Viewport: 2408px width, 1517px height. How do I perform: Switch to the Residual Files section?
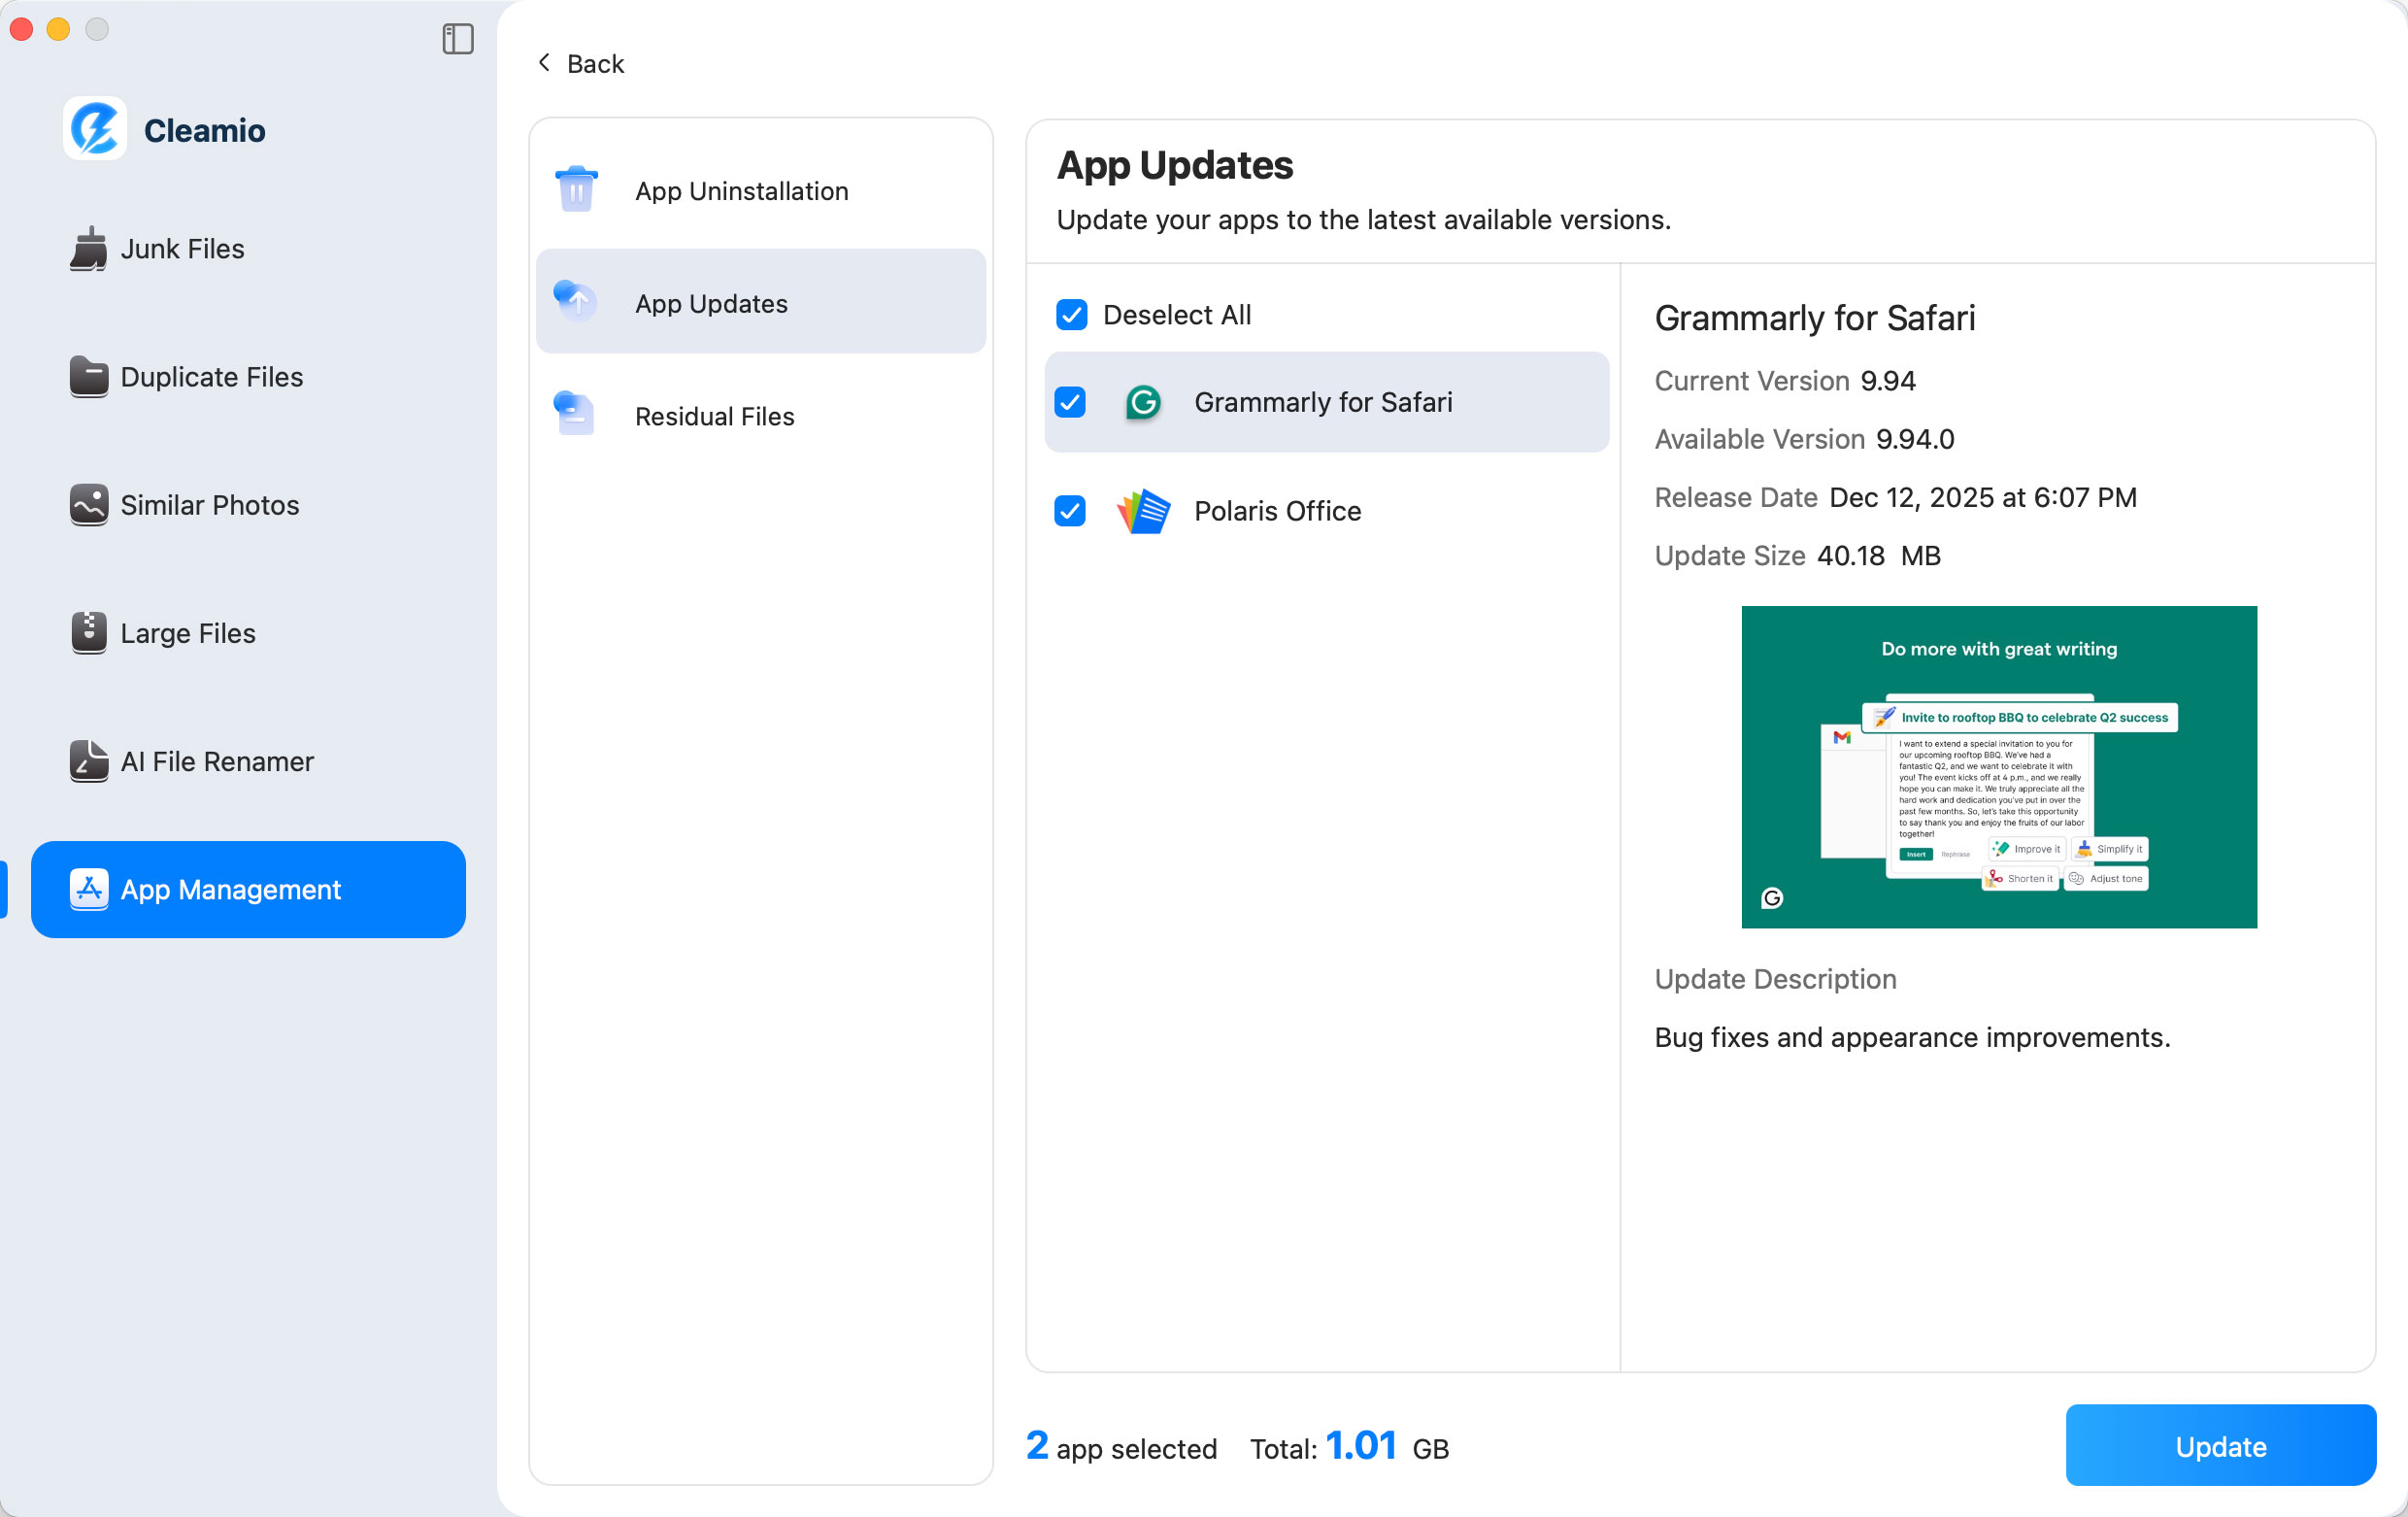715,415
